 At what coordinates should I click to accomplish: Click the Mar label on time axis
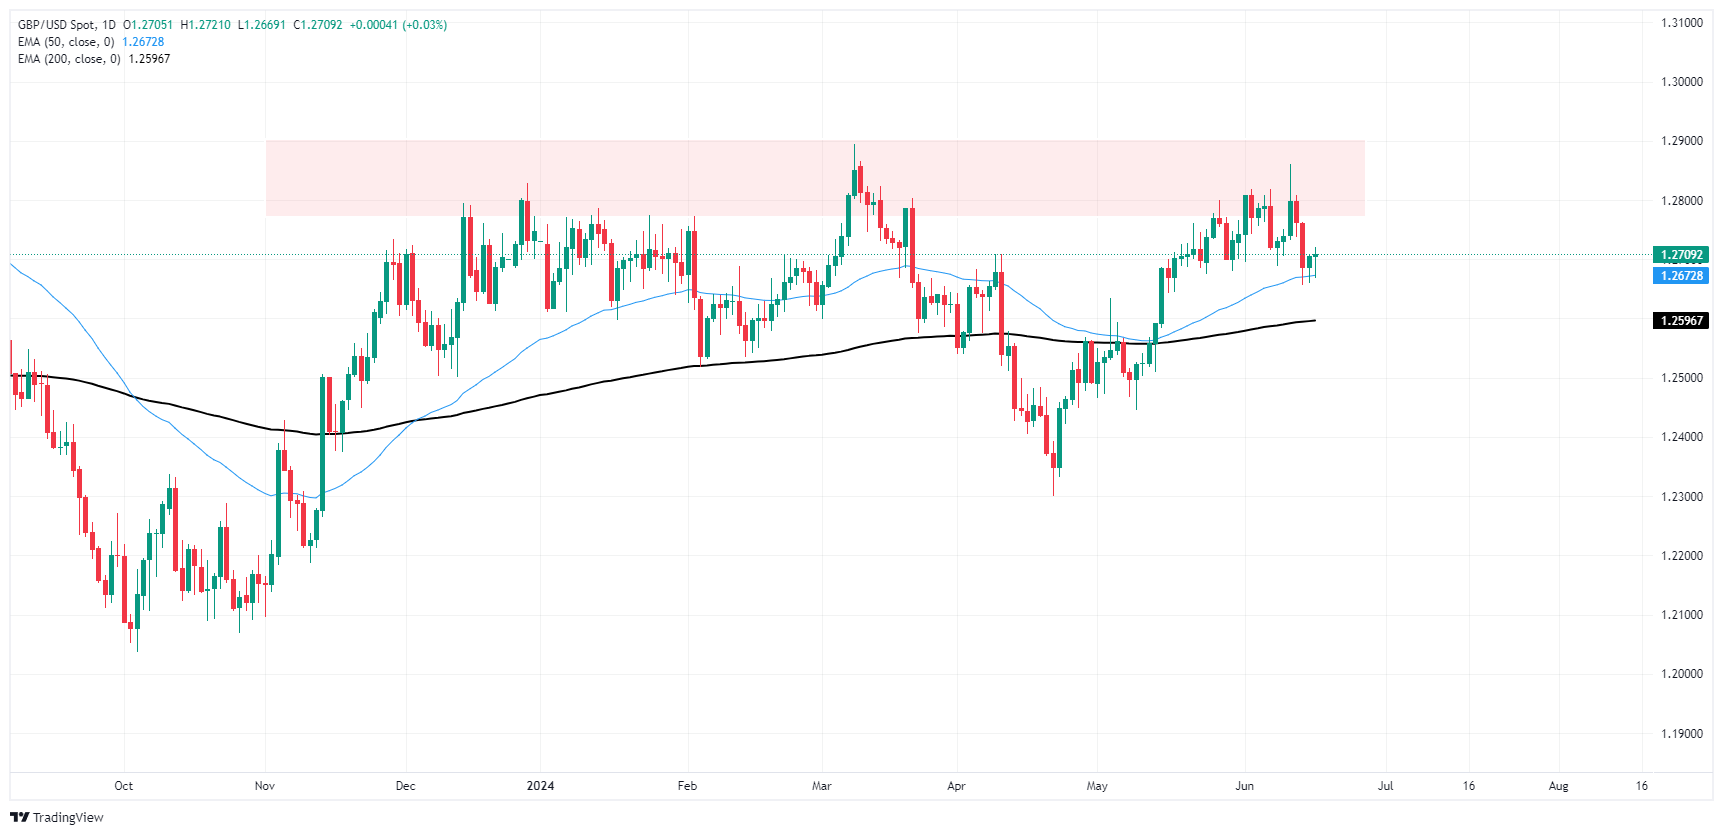click(822, 786)
